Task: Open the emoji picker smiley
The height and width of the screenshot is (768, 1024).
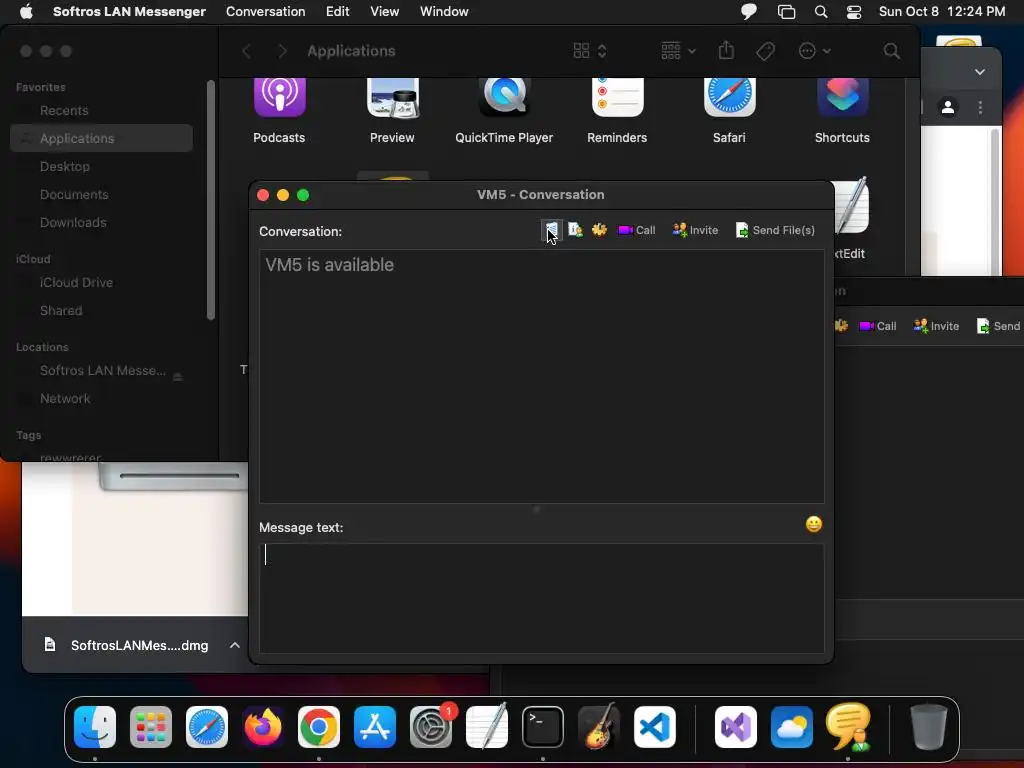Action: [814, 524]
